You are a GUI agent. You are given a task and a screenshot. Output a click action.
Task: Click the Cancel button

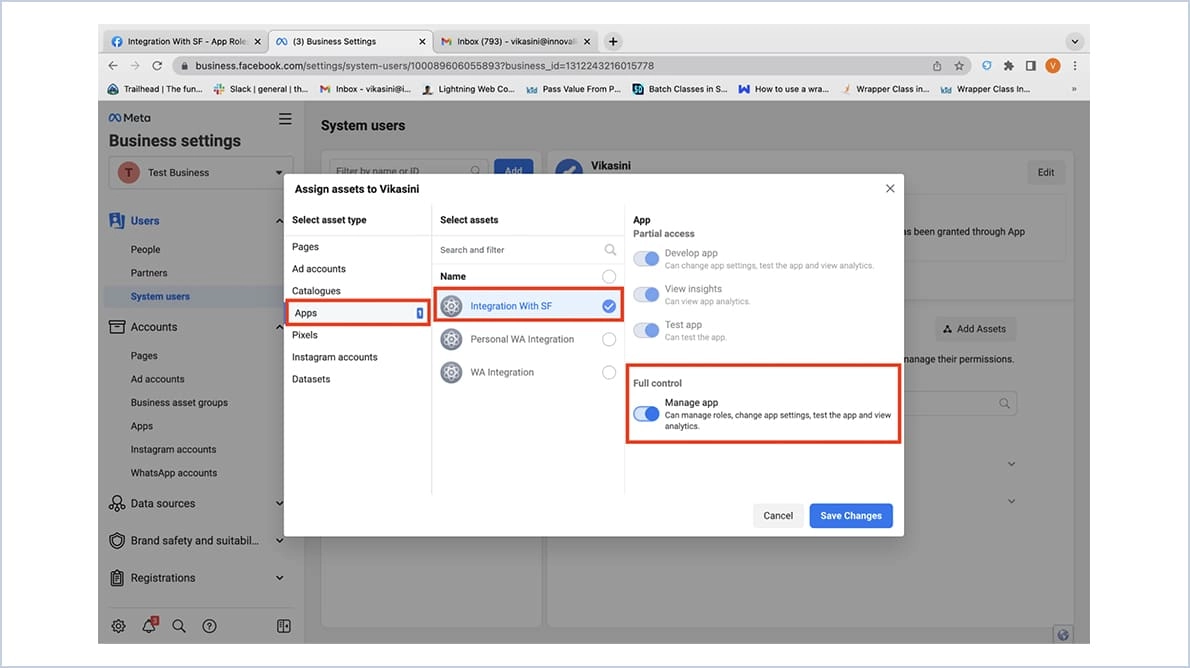pos(778,515)
